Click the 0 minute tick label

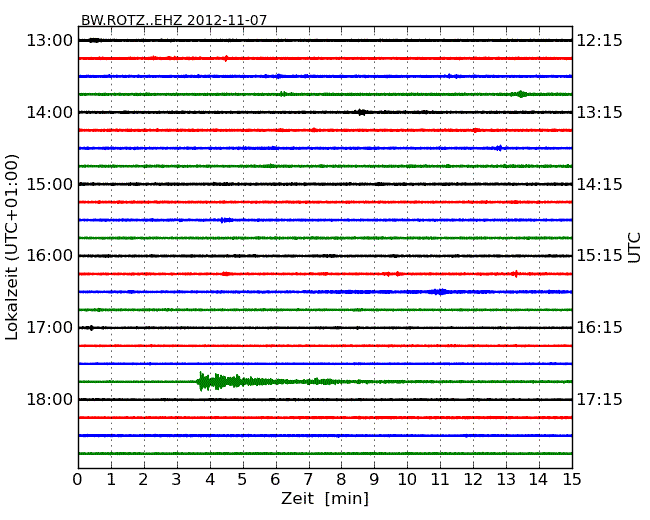click(78, 480)
